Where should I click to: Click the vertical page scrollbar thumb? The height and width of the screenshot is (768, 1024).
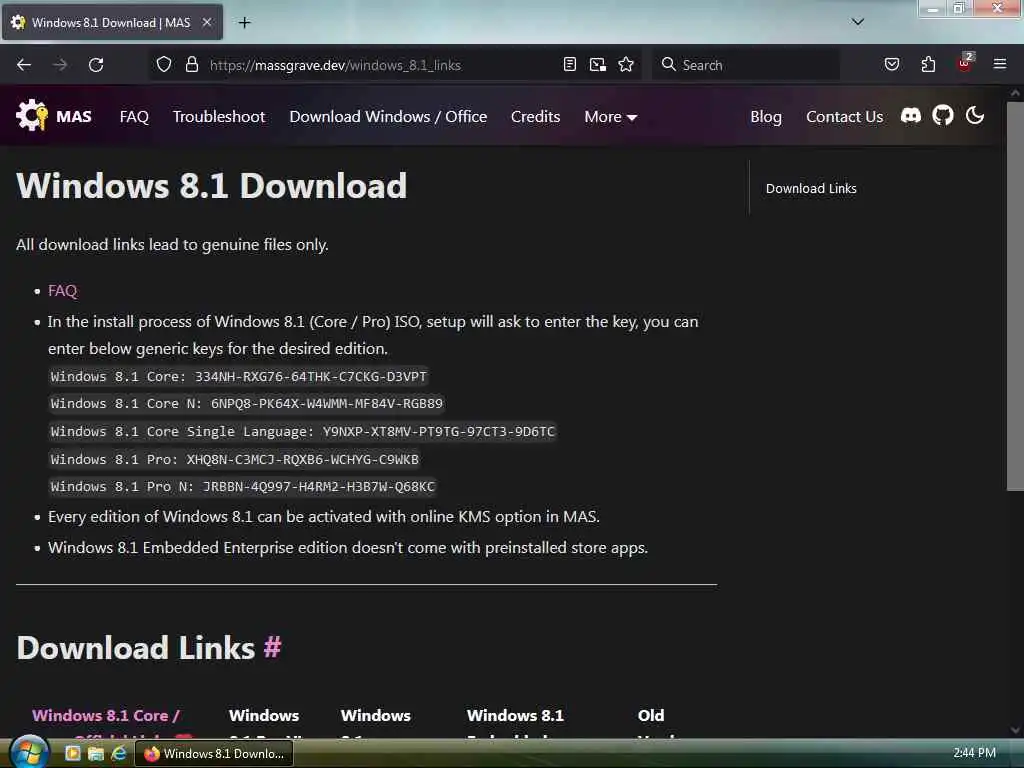1015,296
